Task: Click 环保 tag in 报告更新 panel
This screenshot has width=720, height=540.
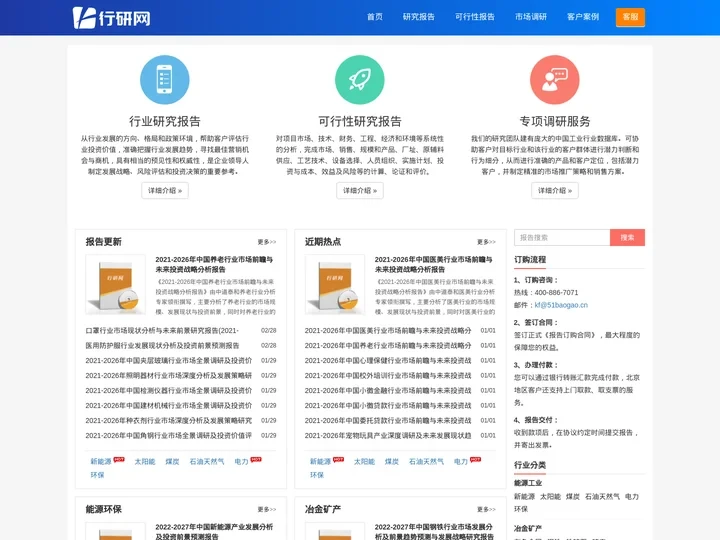Action: point(97,475)
